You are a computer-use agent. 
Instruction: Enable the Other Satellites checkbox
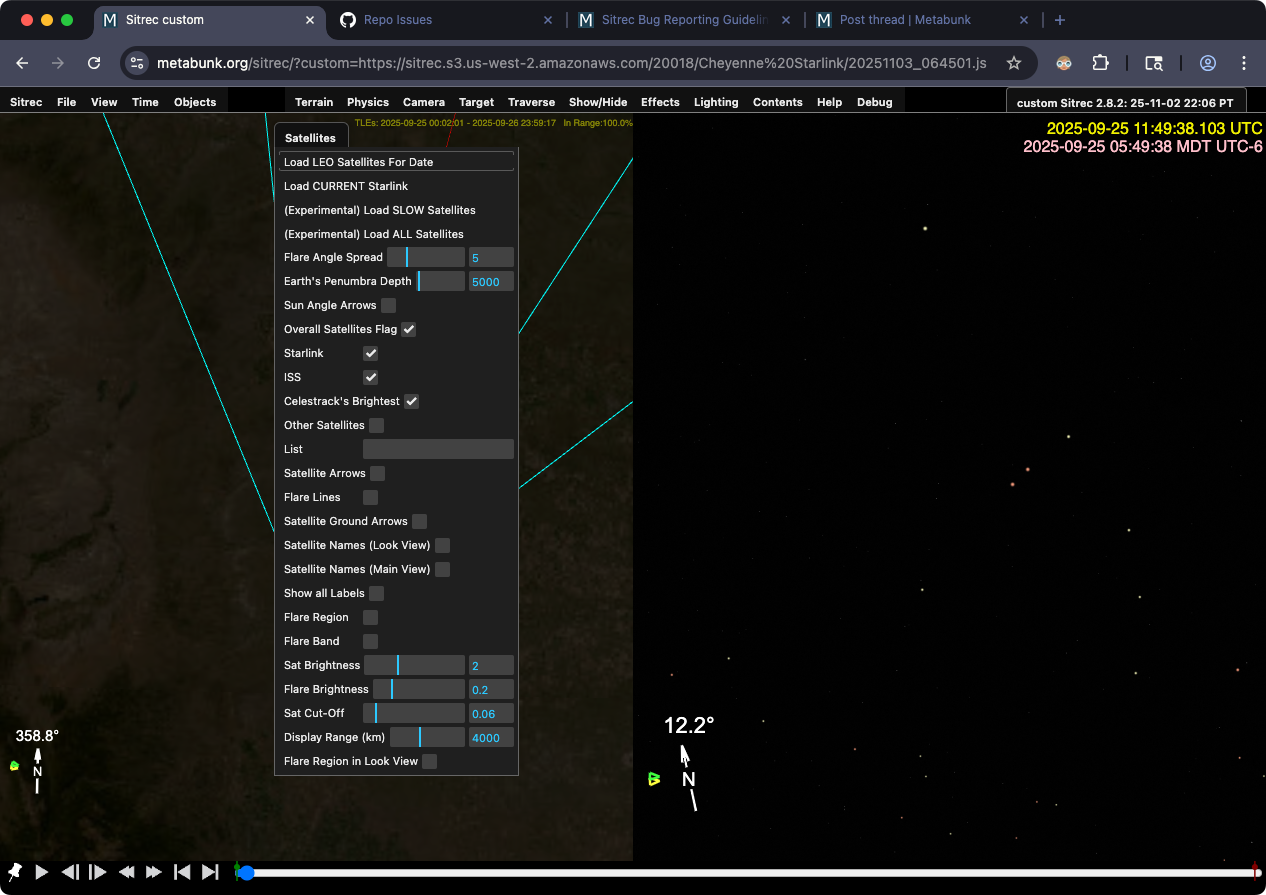[x=376, y=425]
